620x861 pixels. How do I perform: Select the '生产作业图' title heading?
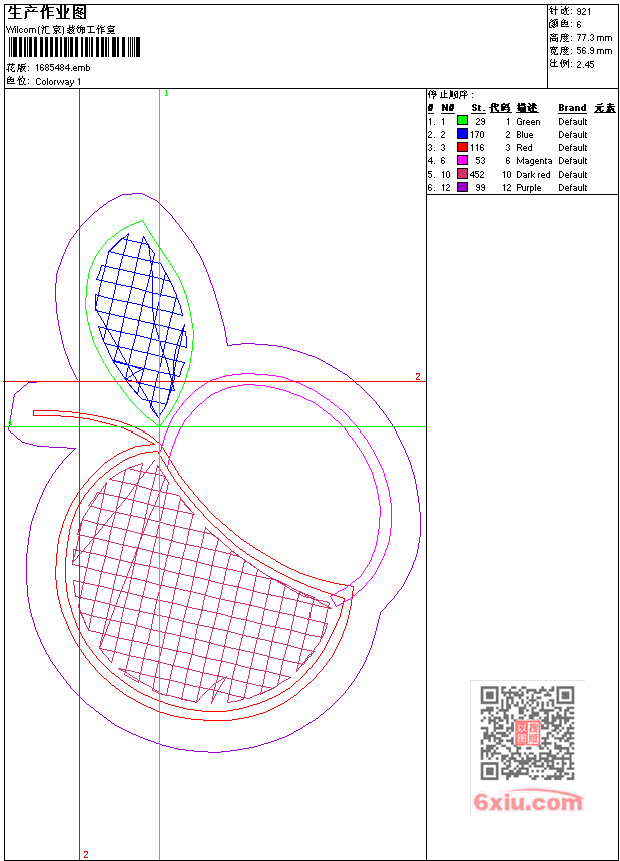tap(47, 13)
